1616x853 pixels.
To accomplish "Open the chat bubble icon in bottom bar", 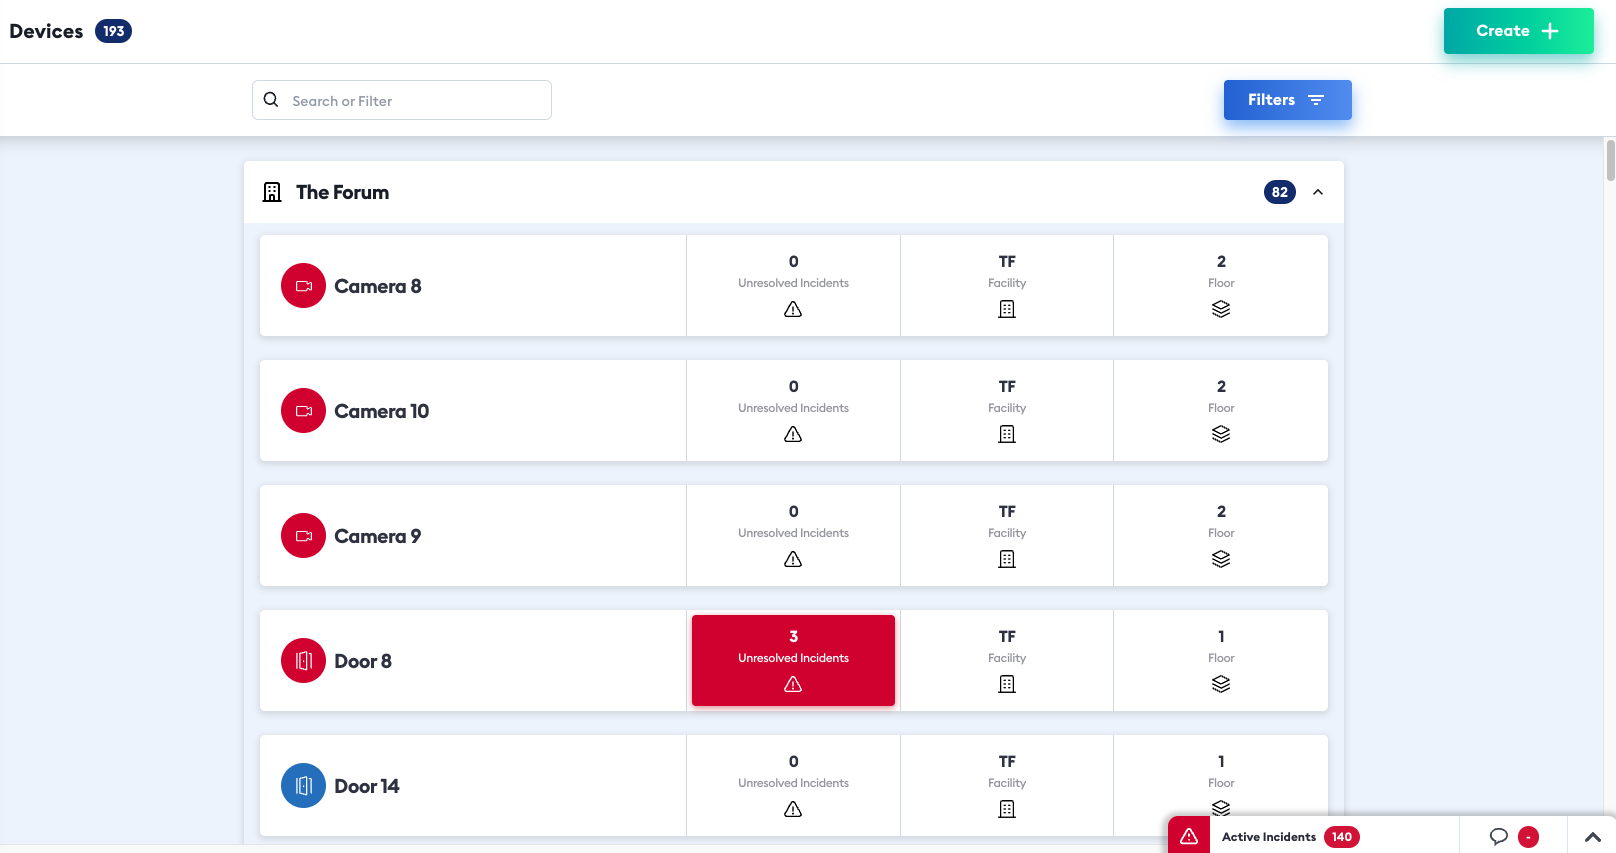I will click(1498, 837).
